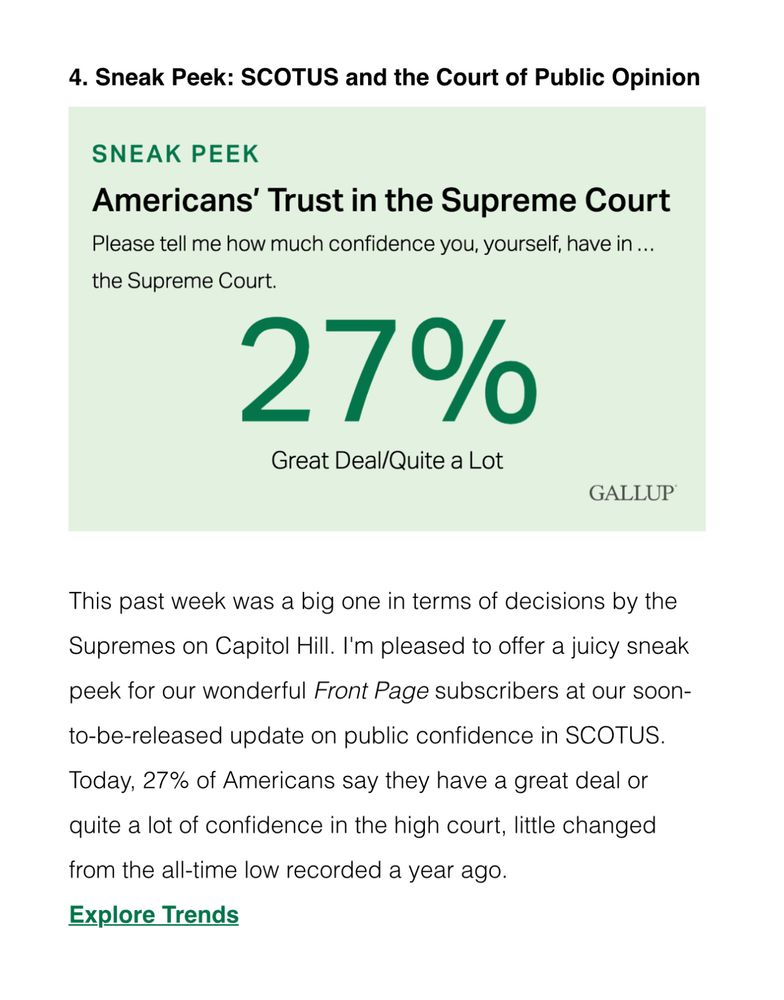The width and height of the screenshot is (784, 1000).
Task: Click the line starting quite a lot of confidence
Action: point(362,825)
